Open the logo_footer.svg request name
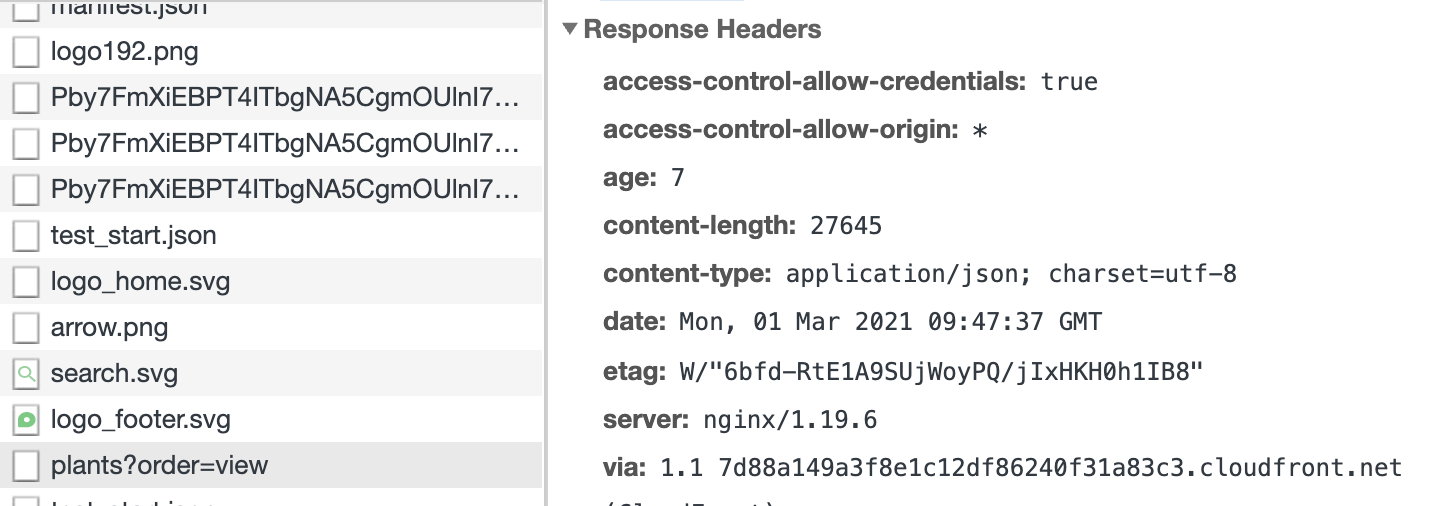Viewport: 1438px width, 506px height. coord(140,420)
